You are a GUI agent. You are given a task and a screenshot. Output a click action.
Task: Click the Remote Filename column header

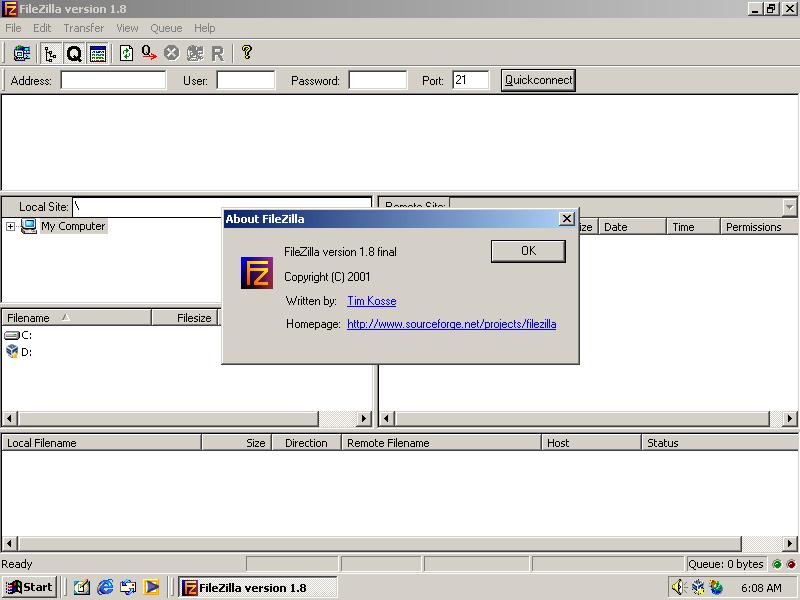click(x=441, y=443)
